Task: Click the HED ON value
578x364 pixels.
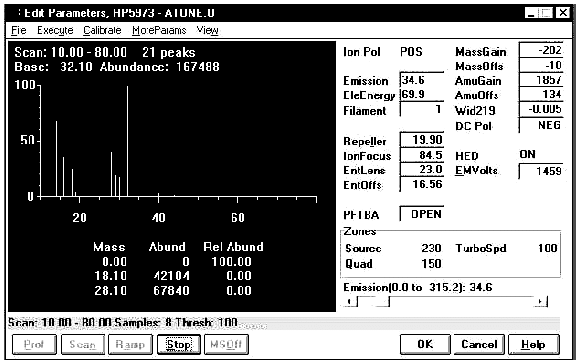Action: click(527, 154)
